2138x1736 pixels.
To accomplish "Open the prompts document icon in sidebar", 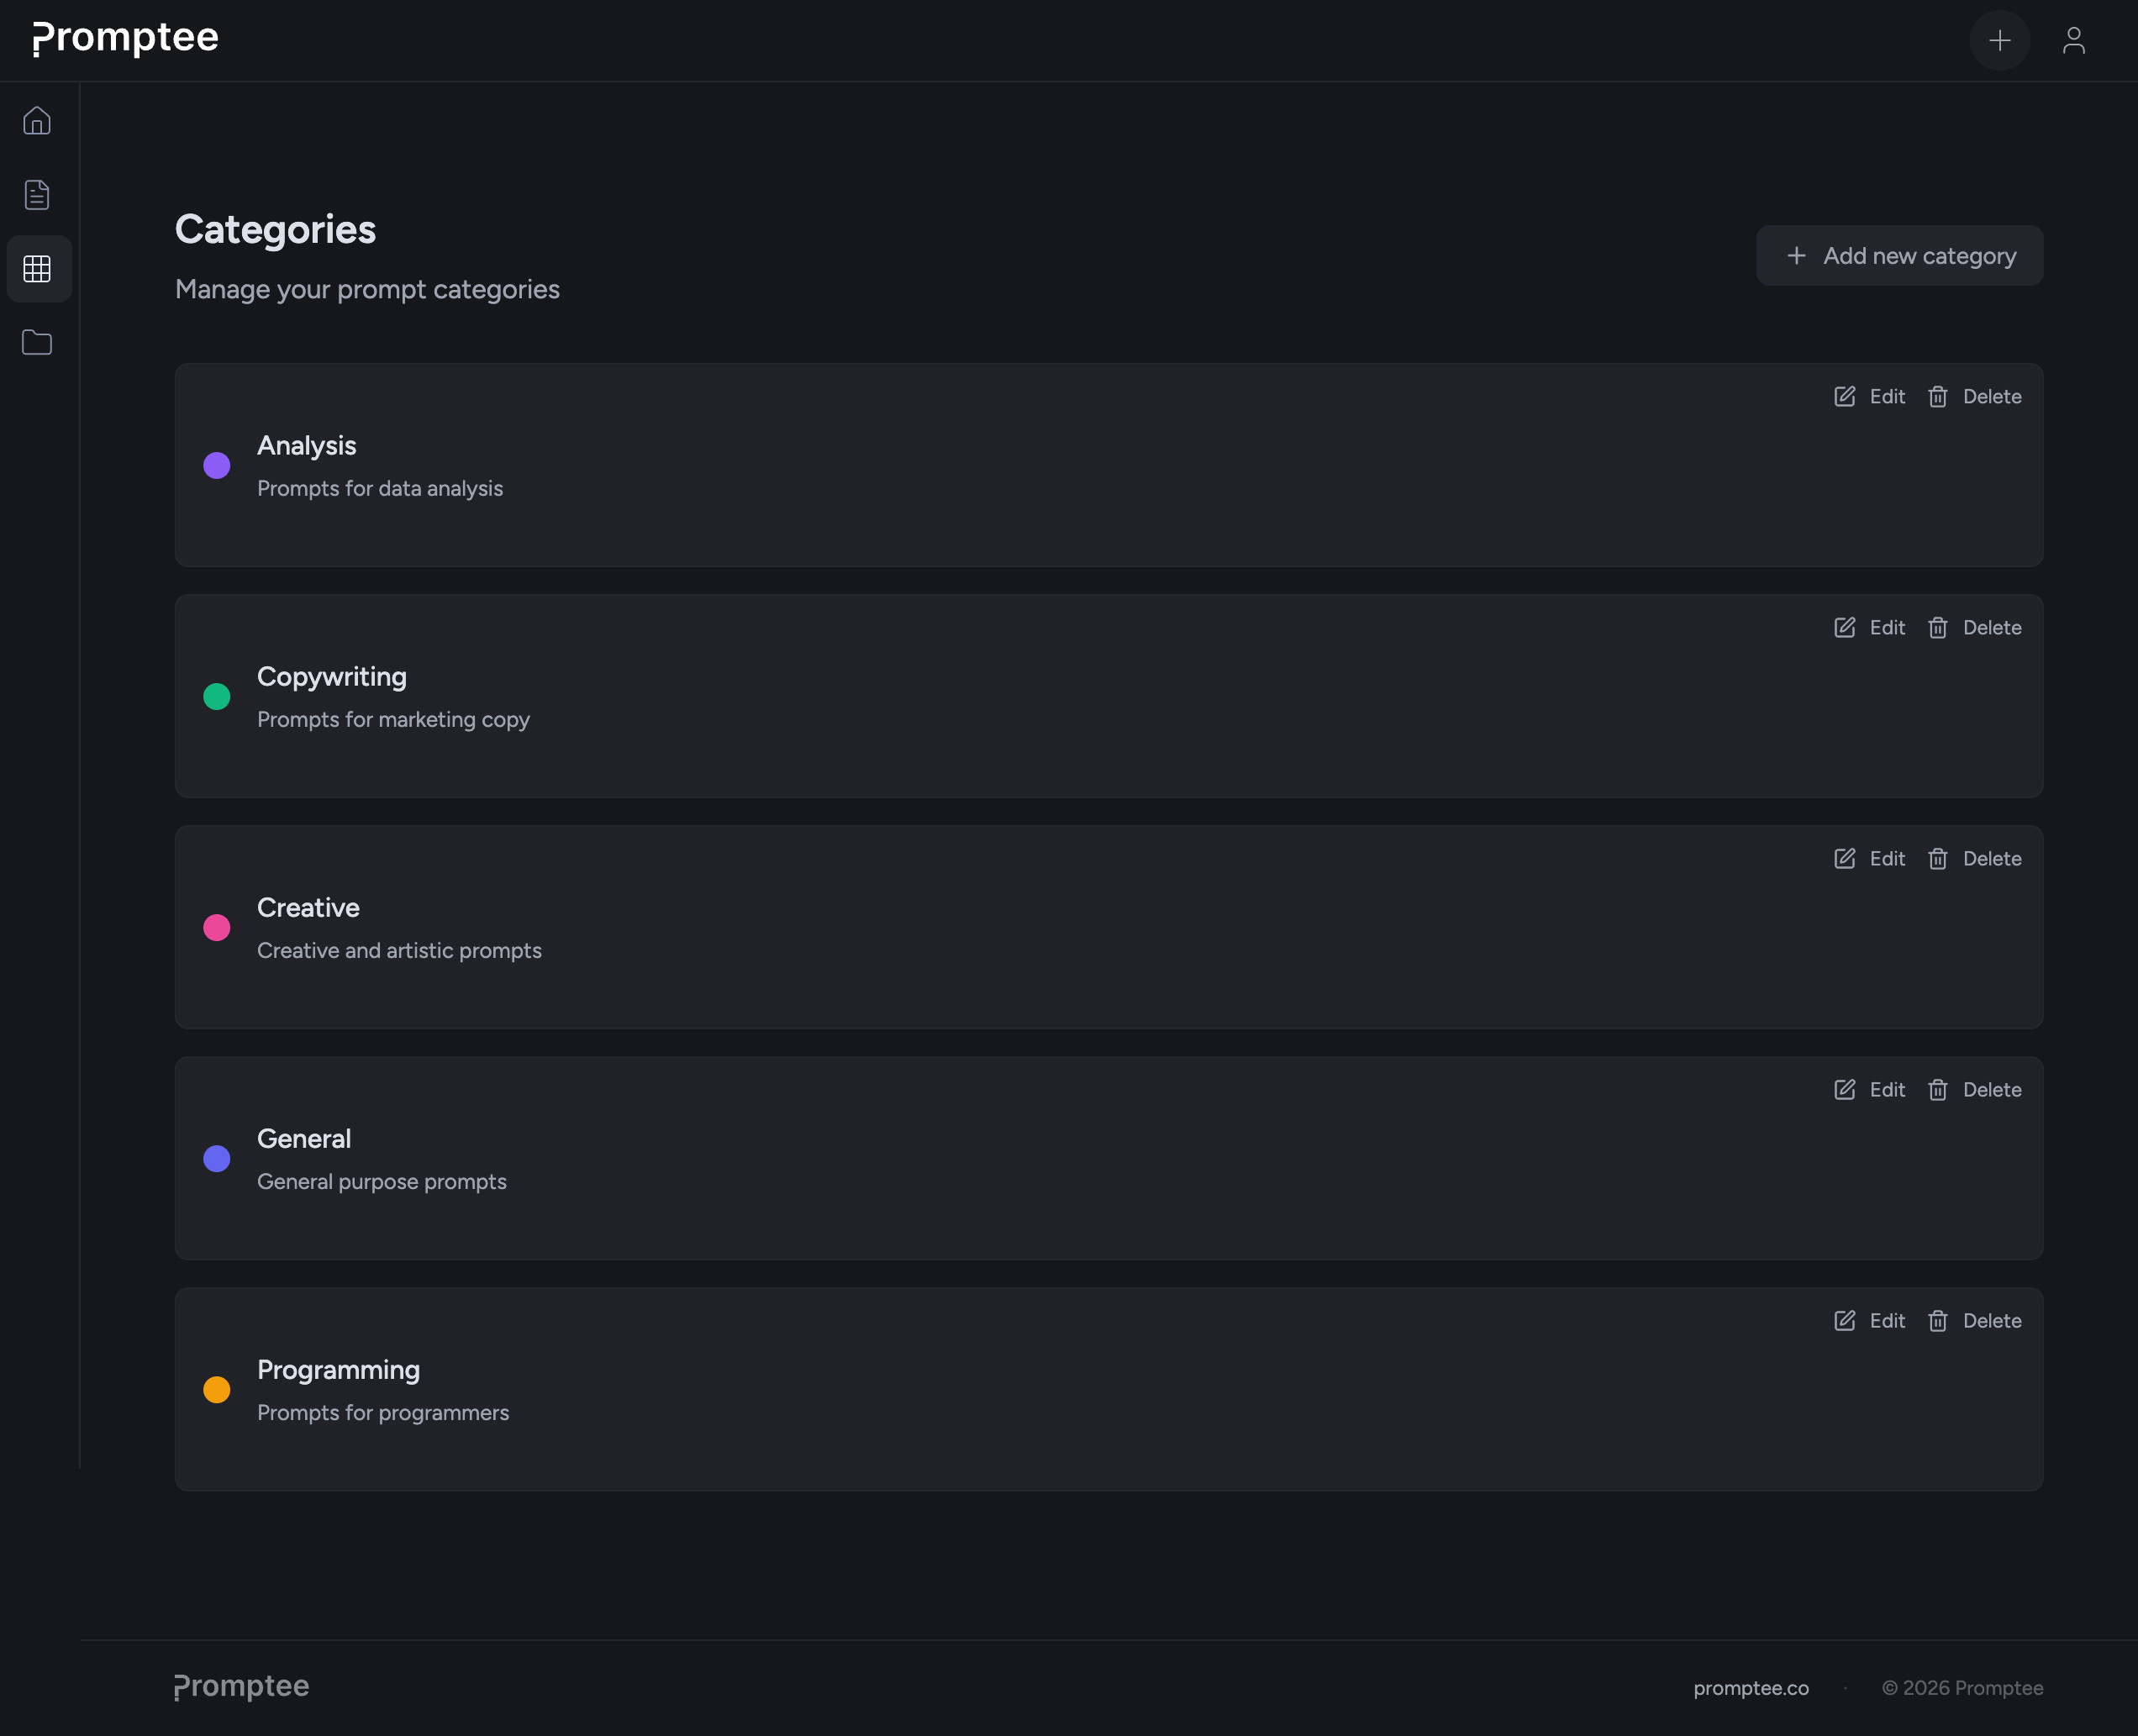I will (37, 195).
